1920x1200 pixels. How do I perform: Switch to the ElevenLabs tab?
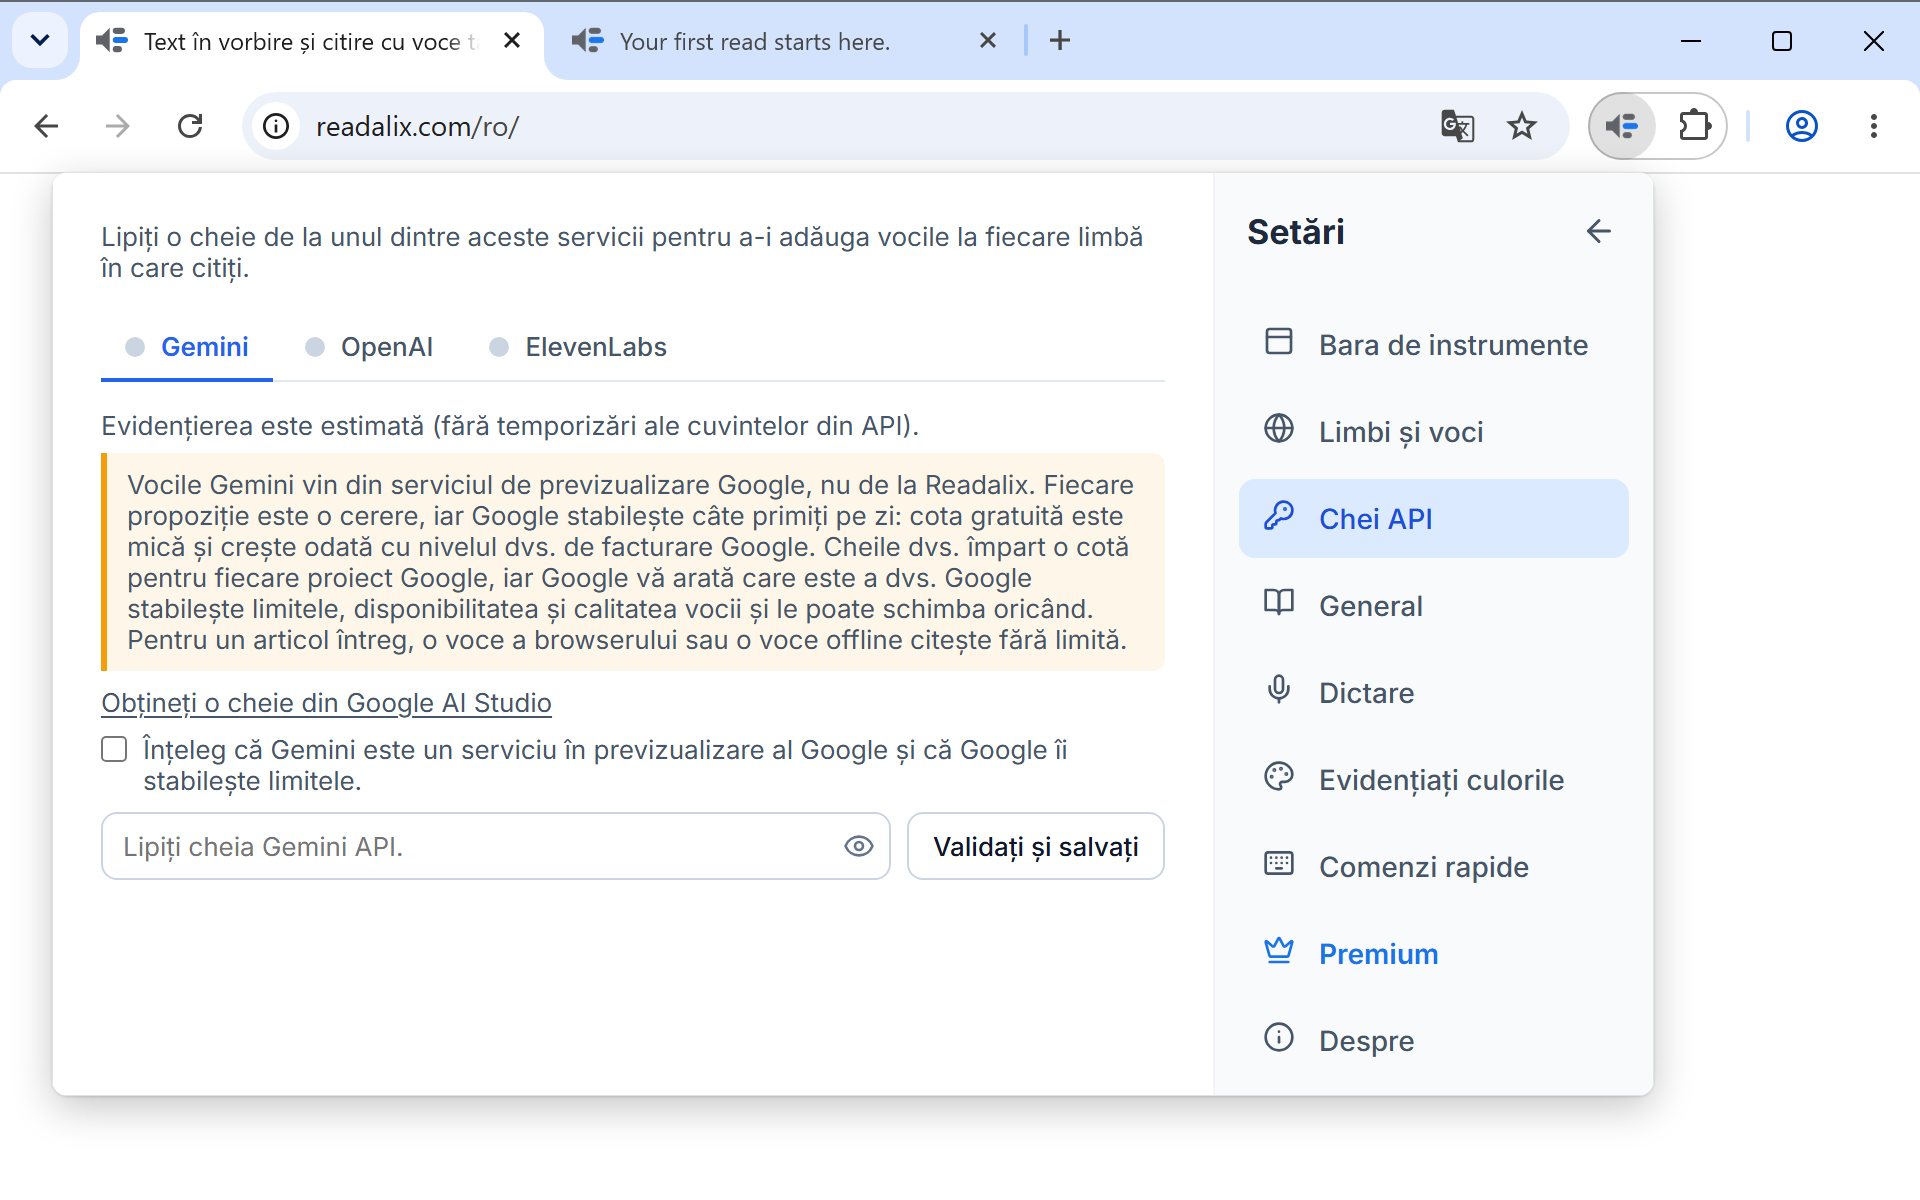point(578,347)
